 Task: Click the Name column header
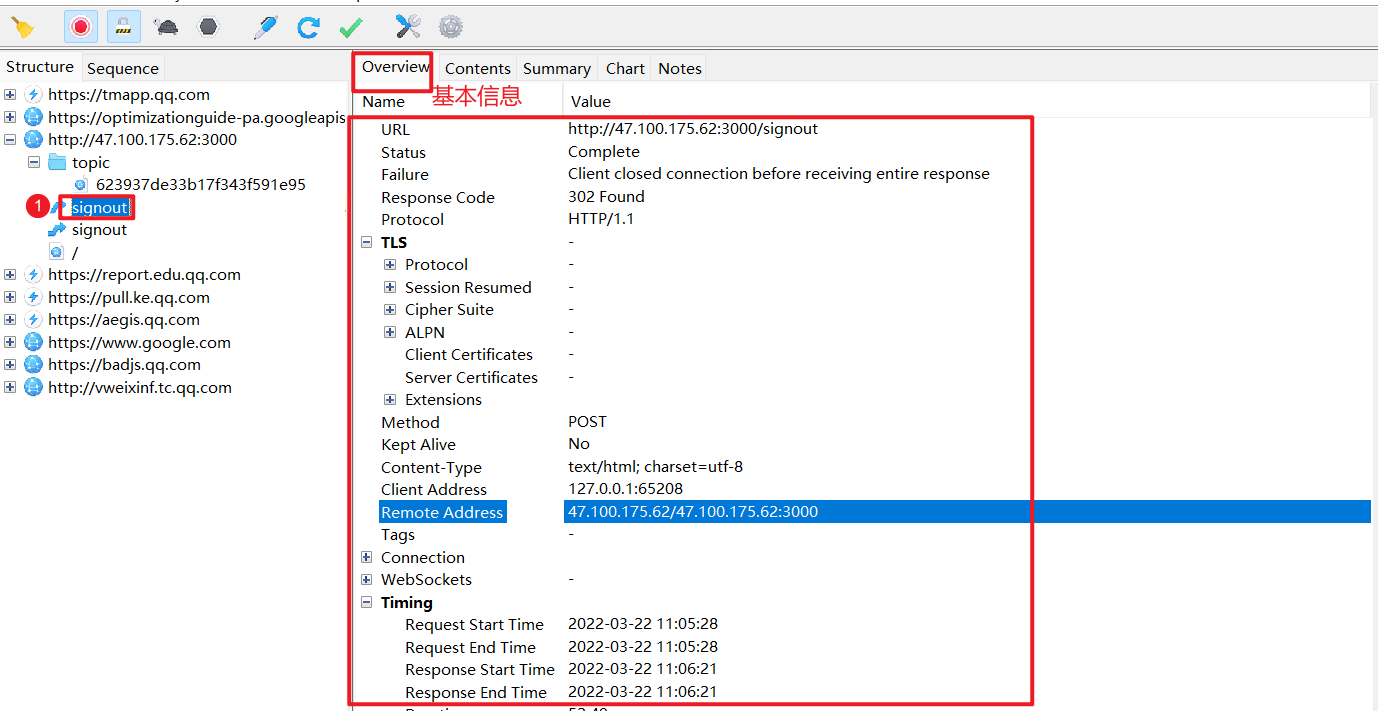[458, 101]
